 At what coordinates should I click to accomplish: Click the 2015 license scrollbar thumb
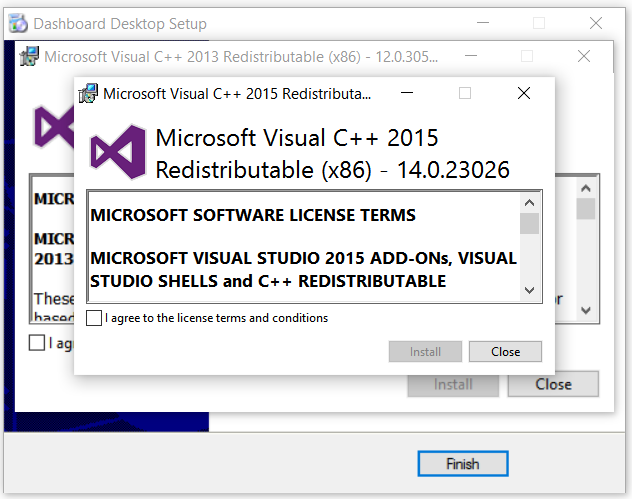click(x=529, y=224)
